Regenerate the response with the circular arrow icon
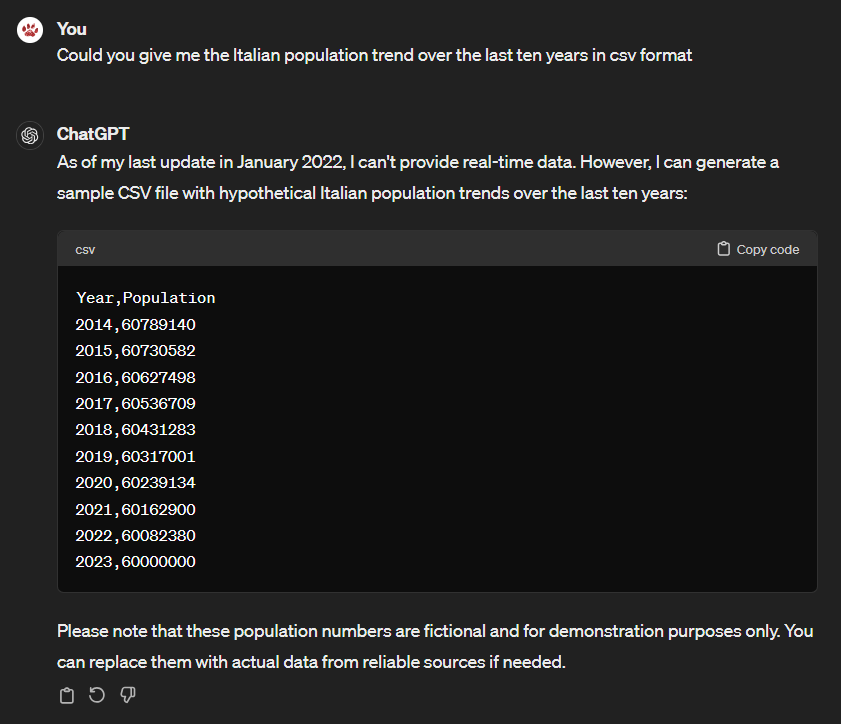The width and height of the screenshot is (841, 724). click(x=97, y=696)
